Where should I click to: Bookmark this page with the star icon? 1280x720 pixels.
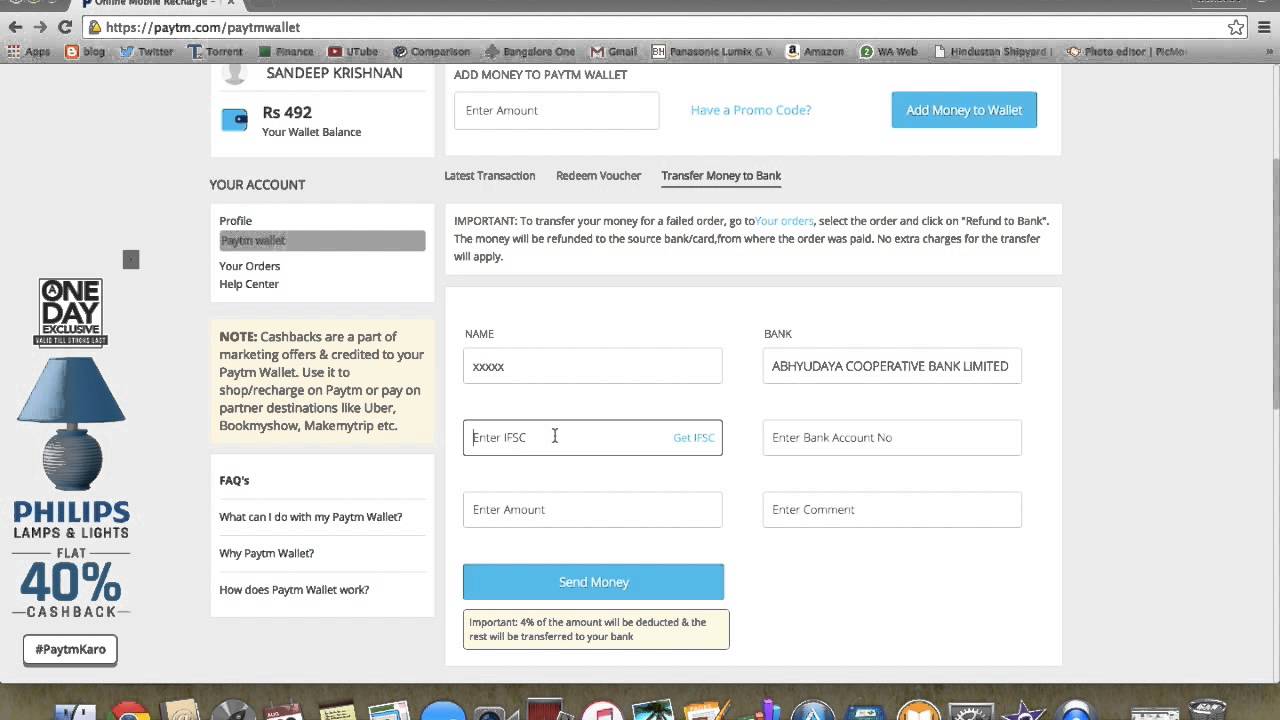[1236, 27]
